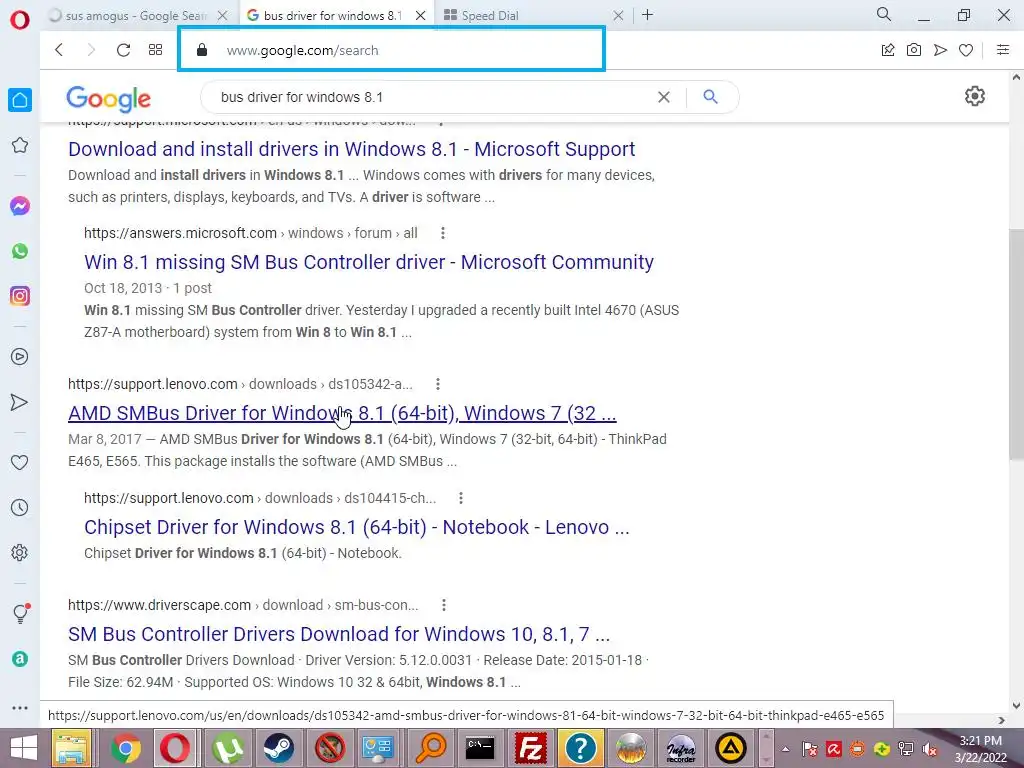Go back to previous page

[59, 50]
